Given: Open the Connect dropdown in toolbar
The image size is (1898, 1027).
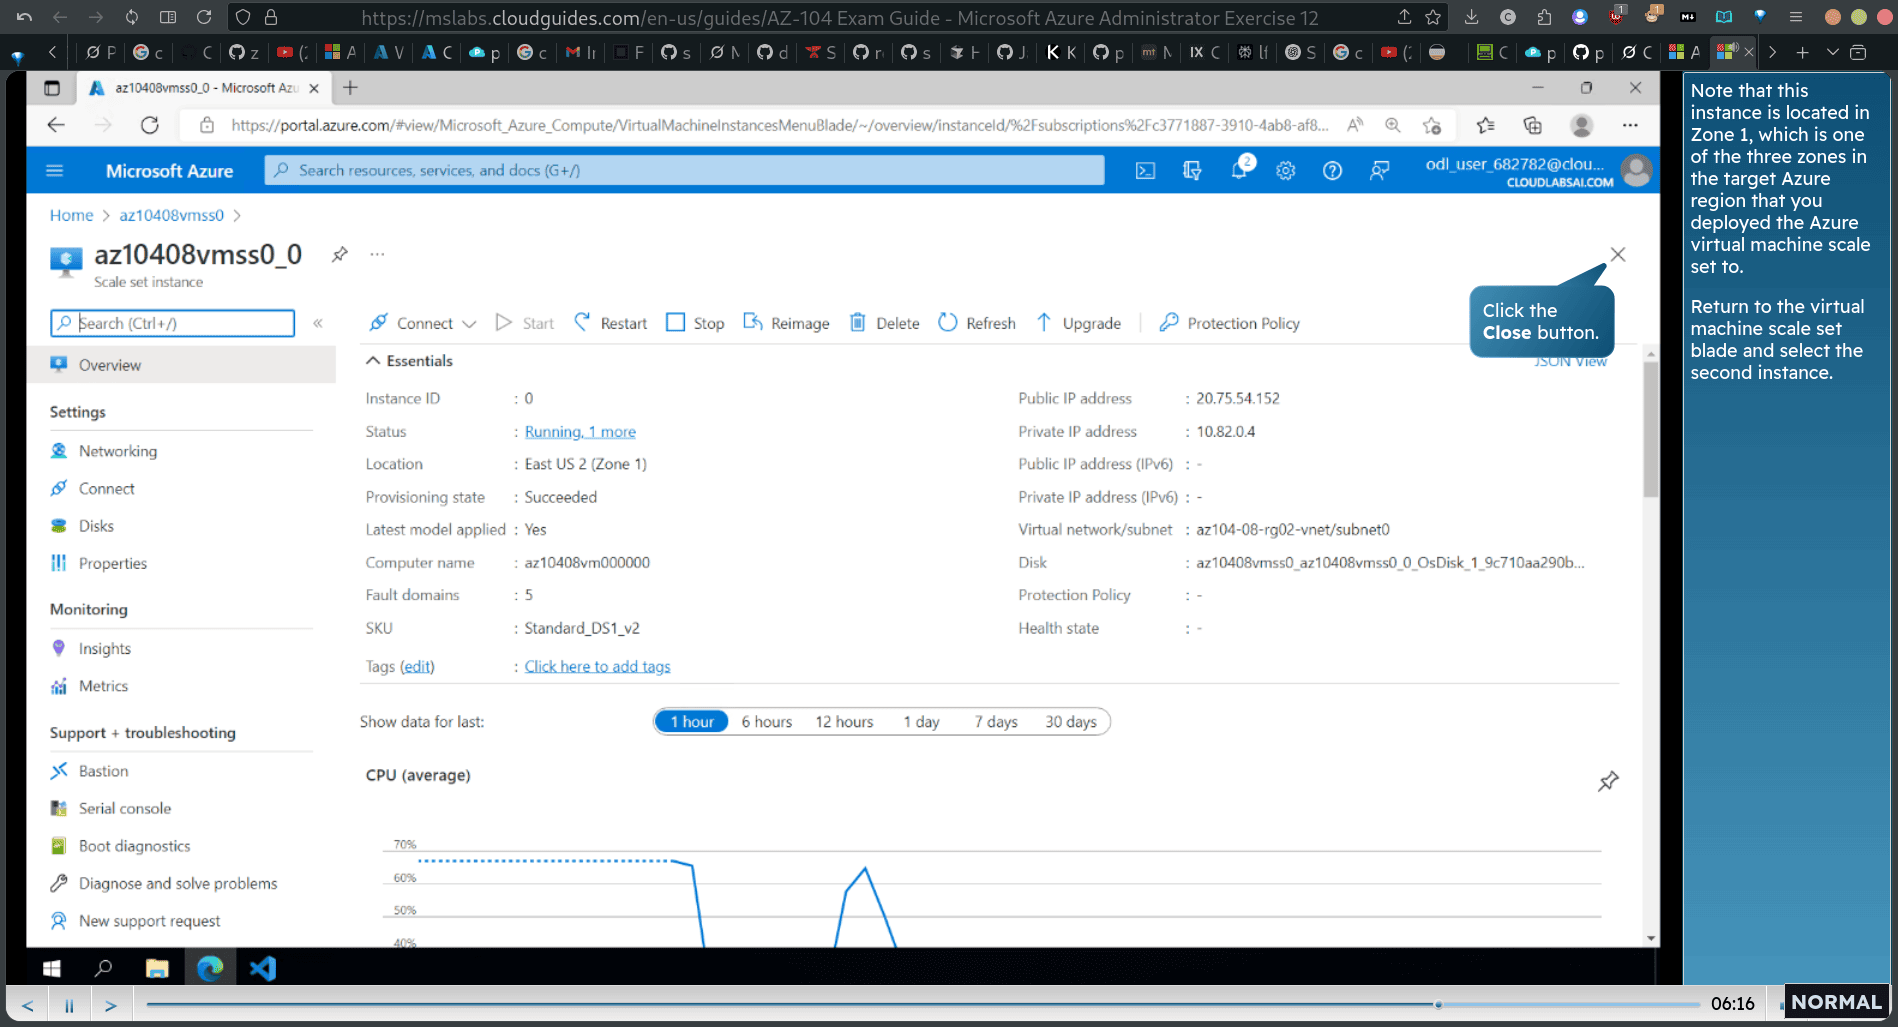Looking at the screenshot, I should pos(422,323).
